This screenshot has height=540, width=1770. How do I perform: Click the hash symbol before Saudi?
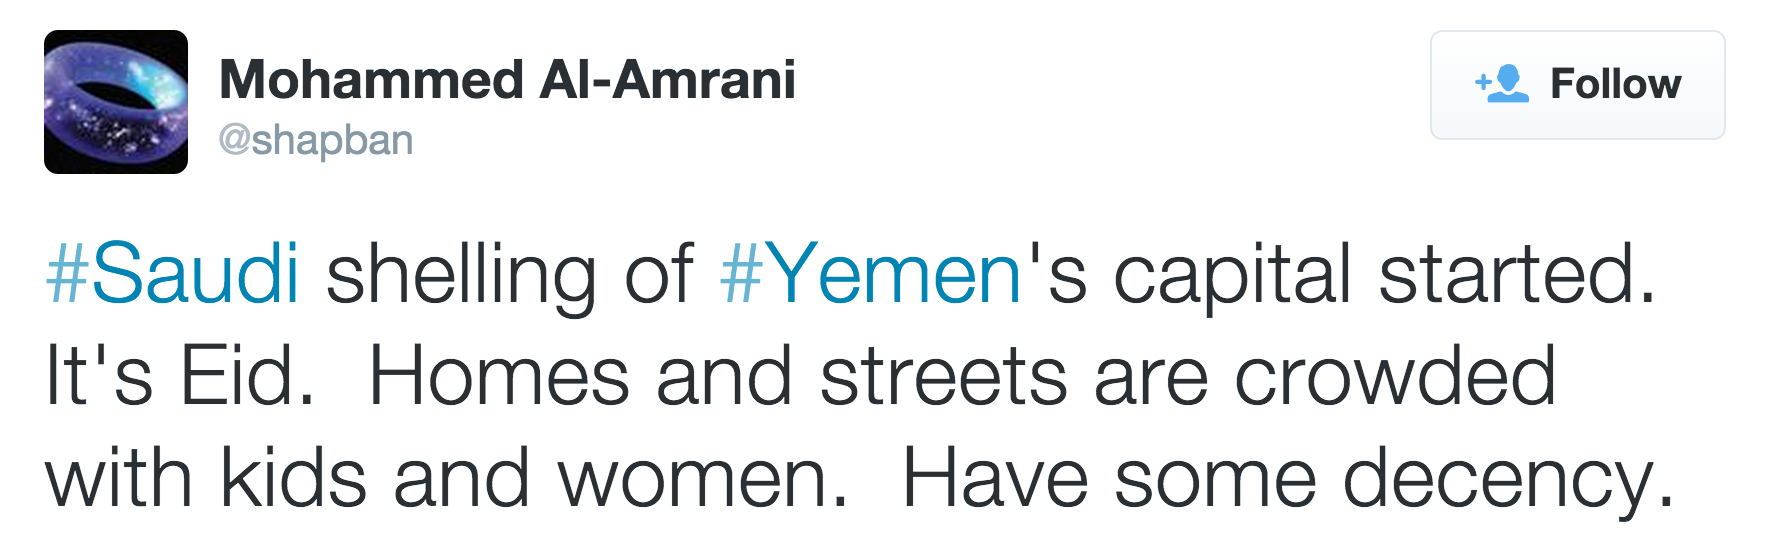(x=68, y=275)
